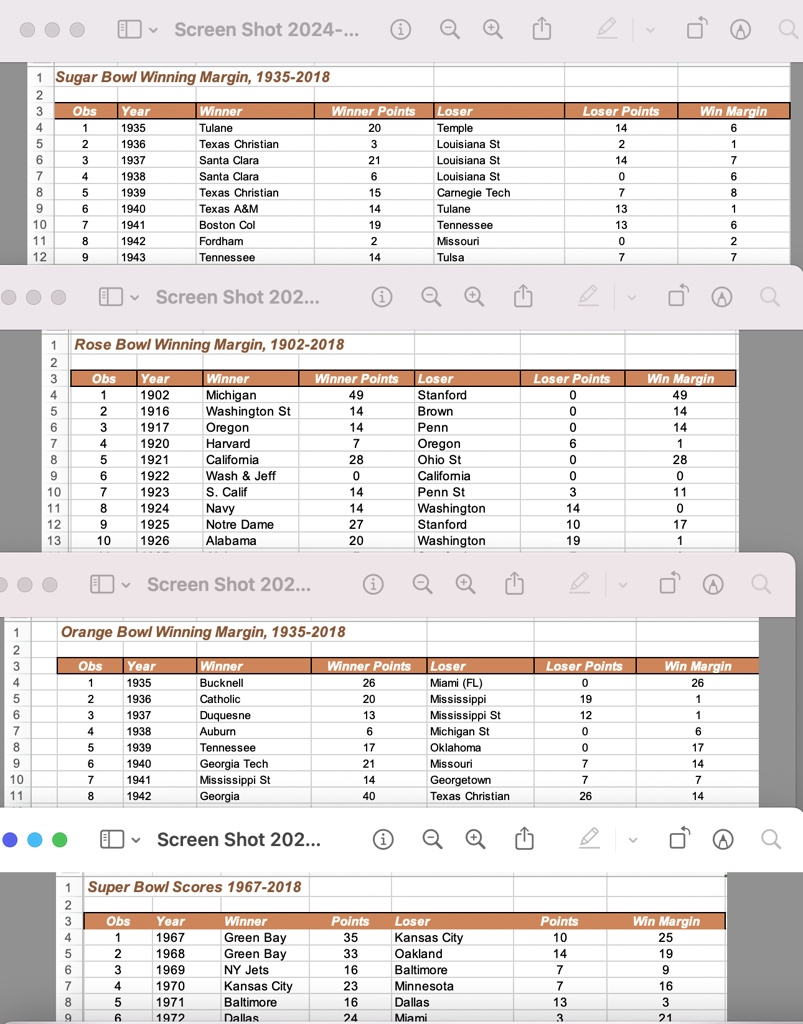803x1024 pixels.
Task: Click 'Super Bowl Scores 1967-2018' title
Action: (195, 887)
